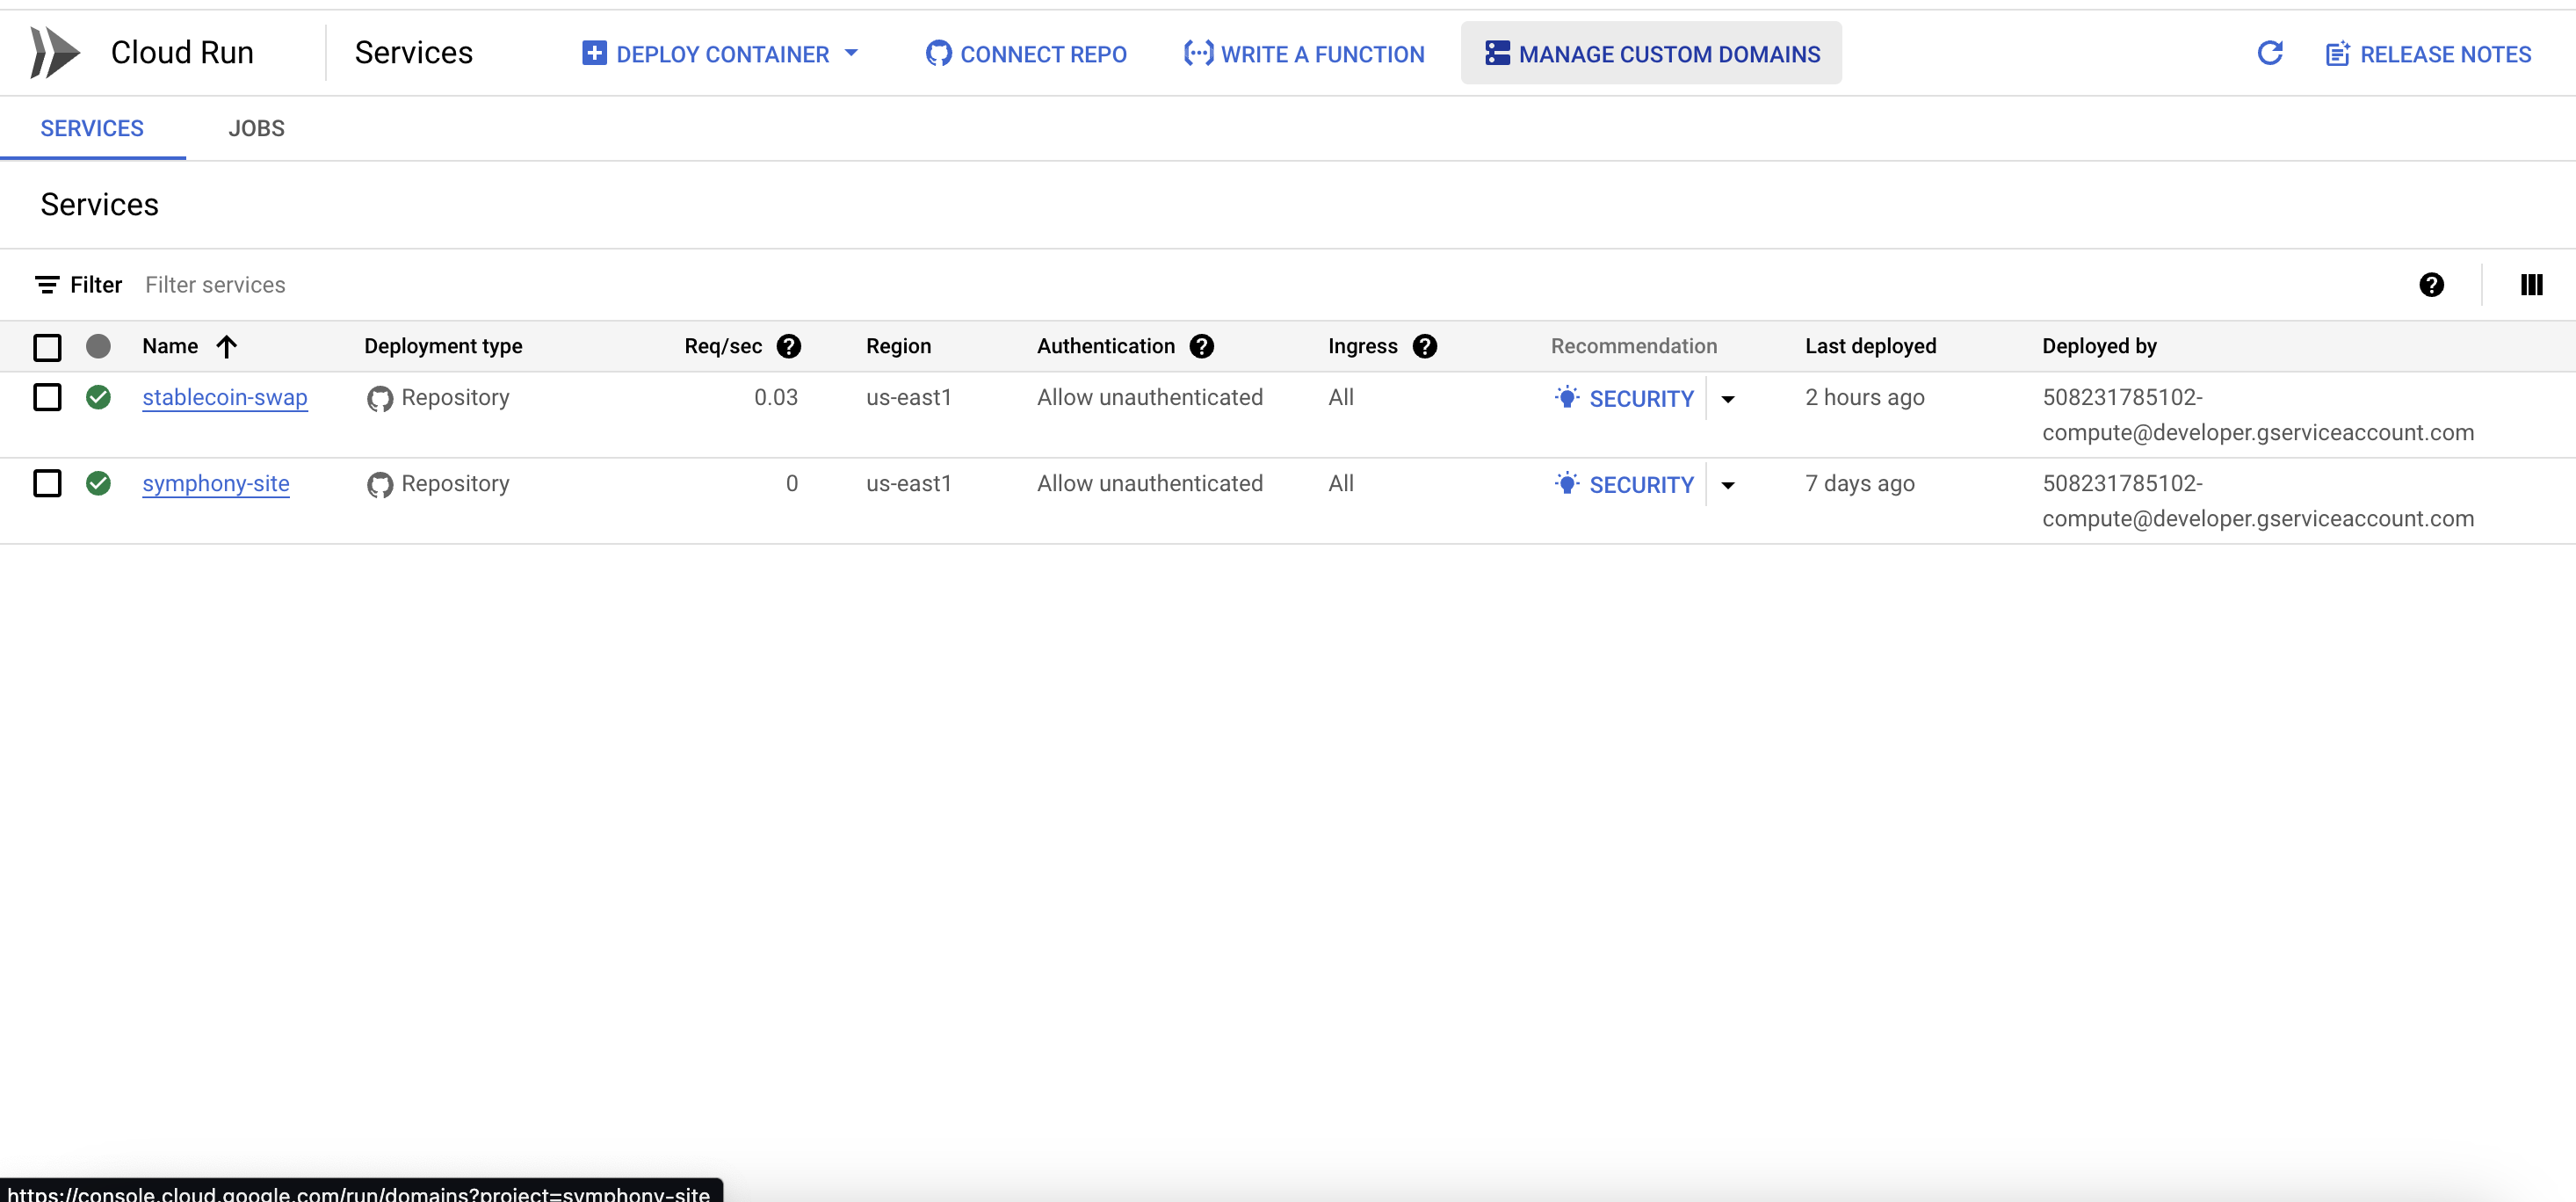Switch to the Jobs tab
2576x1202 pixels.
click(x=256, y=128)
